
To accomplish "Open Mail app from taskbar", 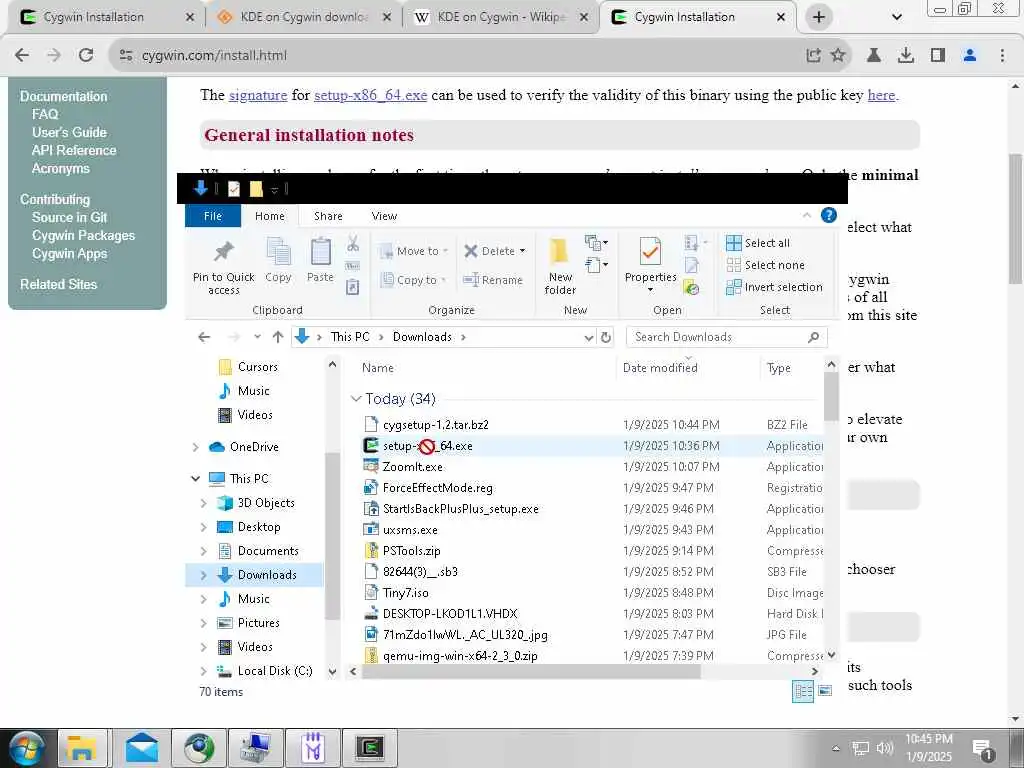I will coord(141,748).
